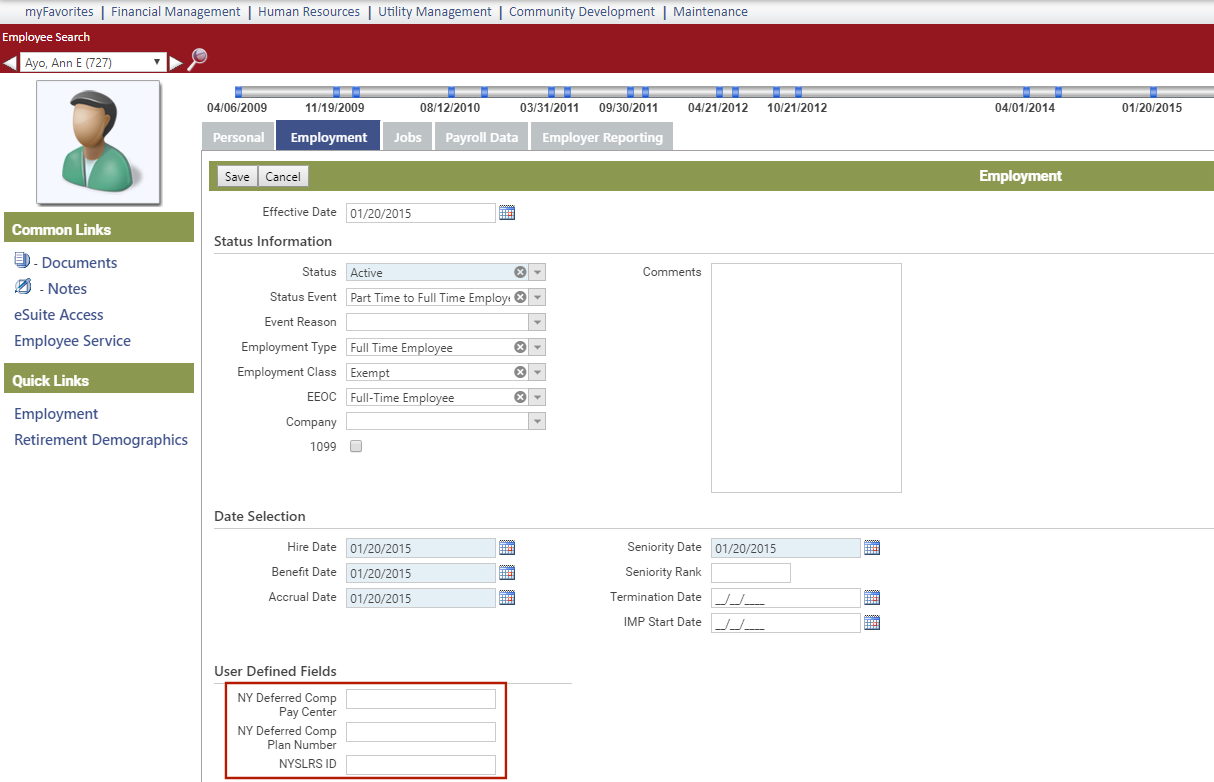Screen dimensions: 1214x782
Task: Go to previous employee with left arrow
Action: [10, 63]
